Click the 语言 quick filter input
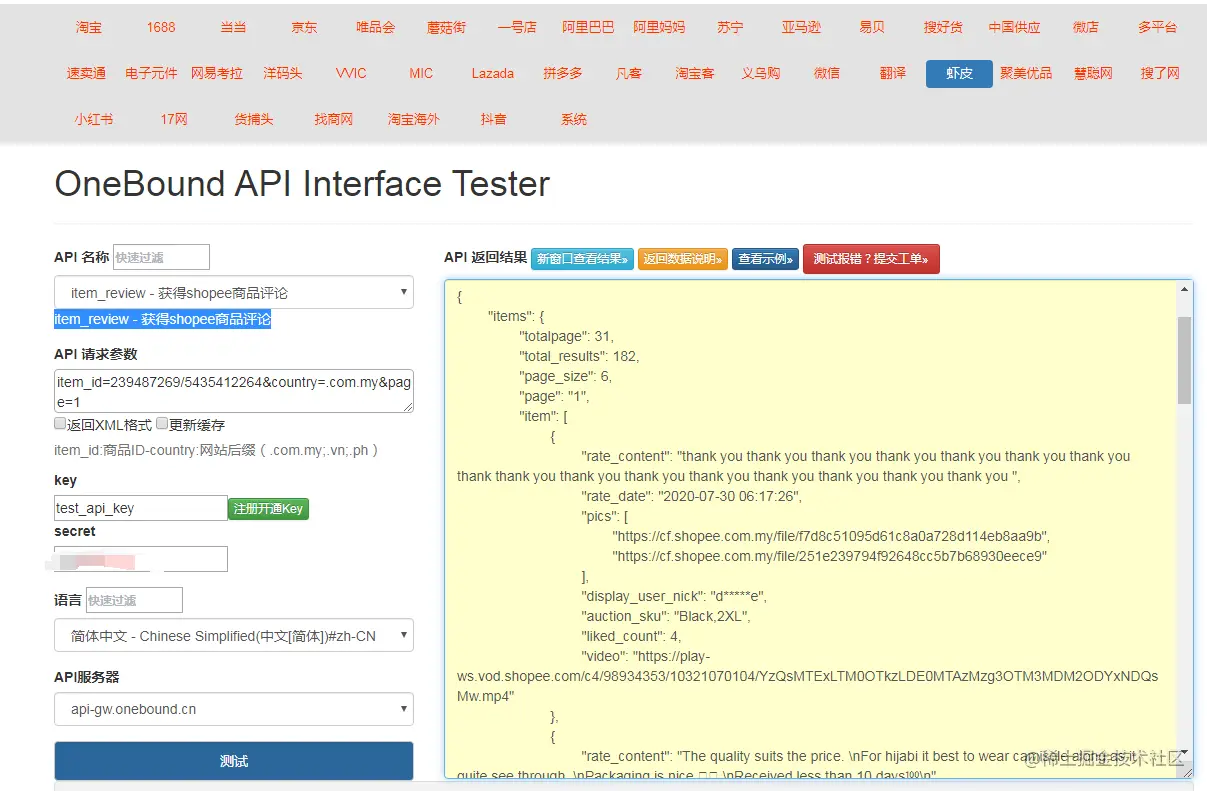This screenshot has height=791, width=1207. click(134, 600)
